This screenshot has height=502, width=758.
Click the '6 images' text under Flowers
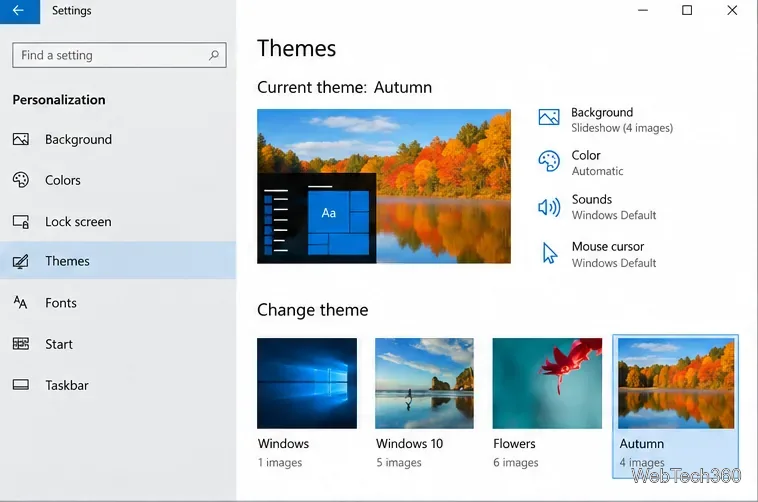click(516, 462)
